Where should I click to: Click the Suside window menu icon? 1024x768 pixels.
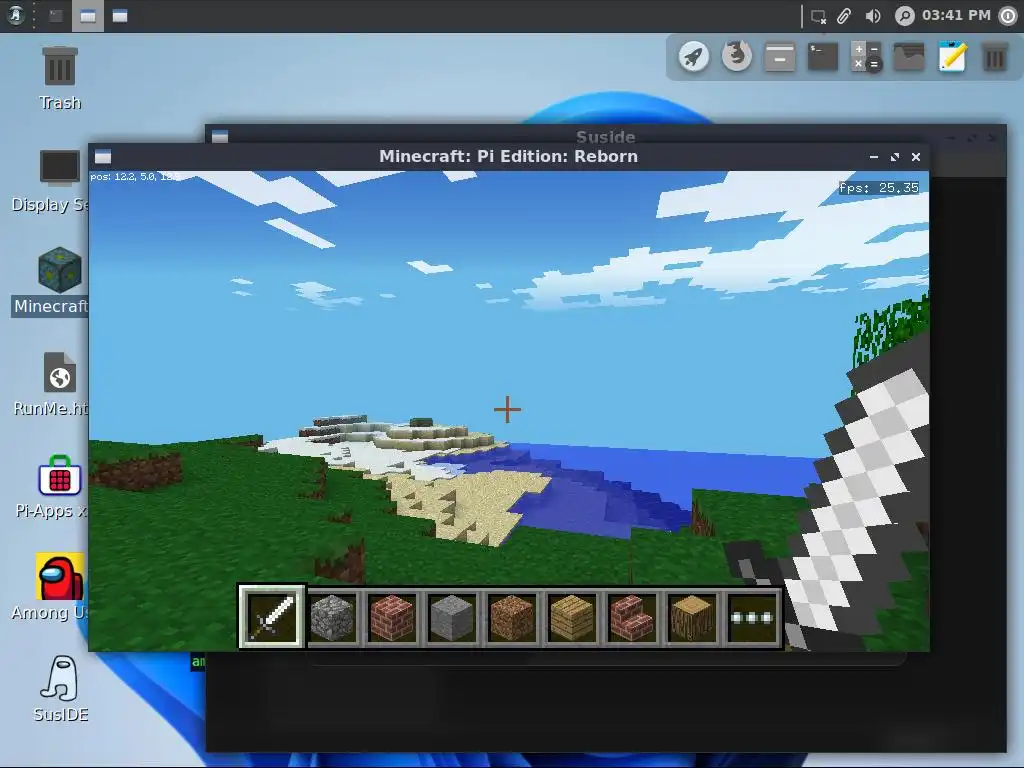point(220,136)
